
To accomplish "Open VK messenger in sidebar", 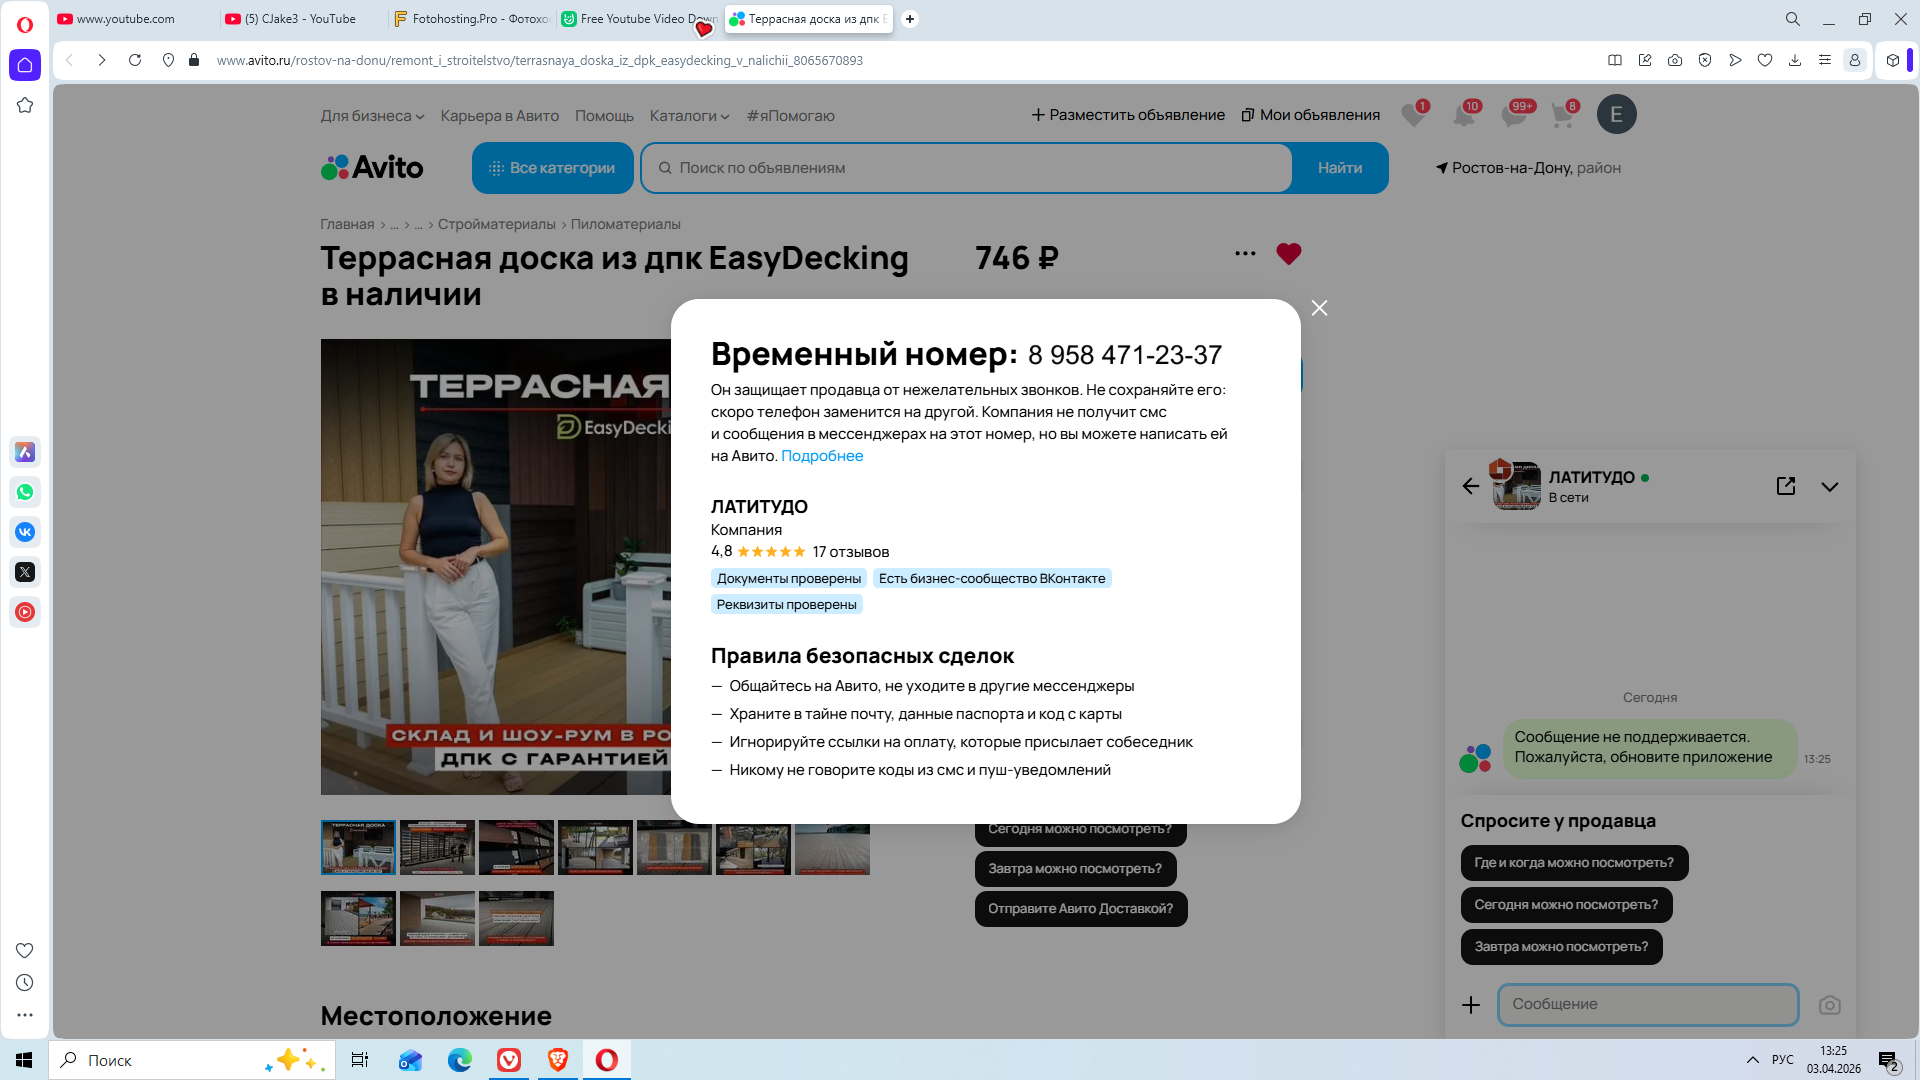I will click(x=25, y=532).
